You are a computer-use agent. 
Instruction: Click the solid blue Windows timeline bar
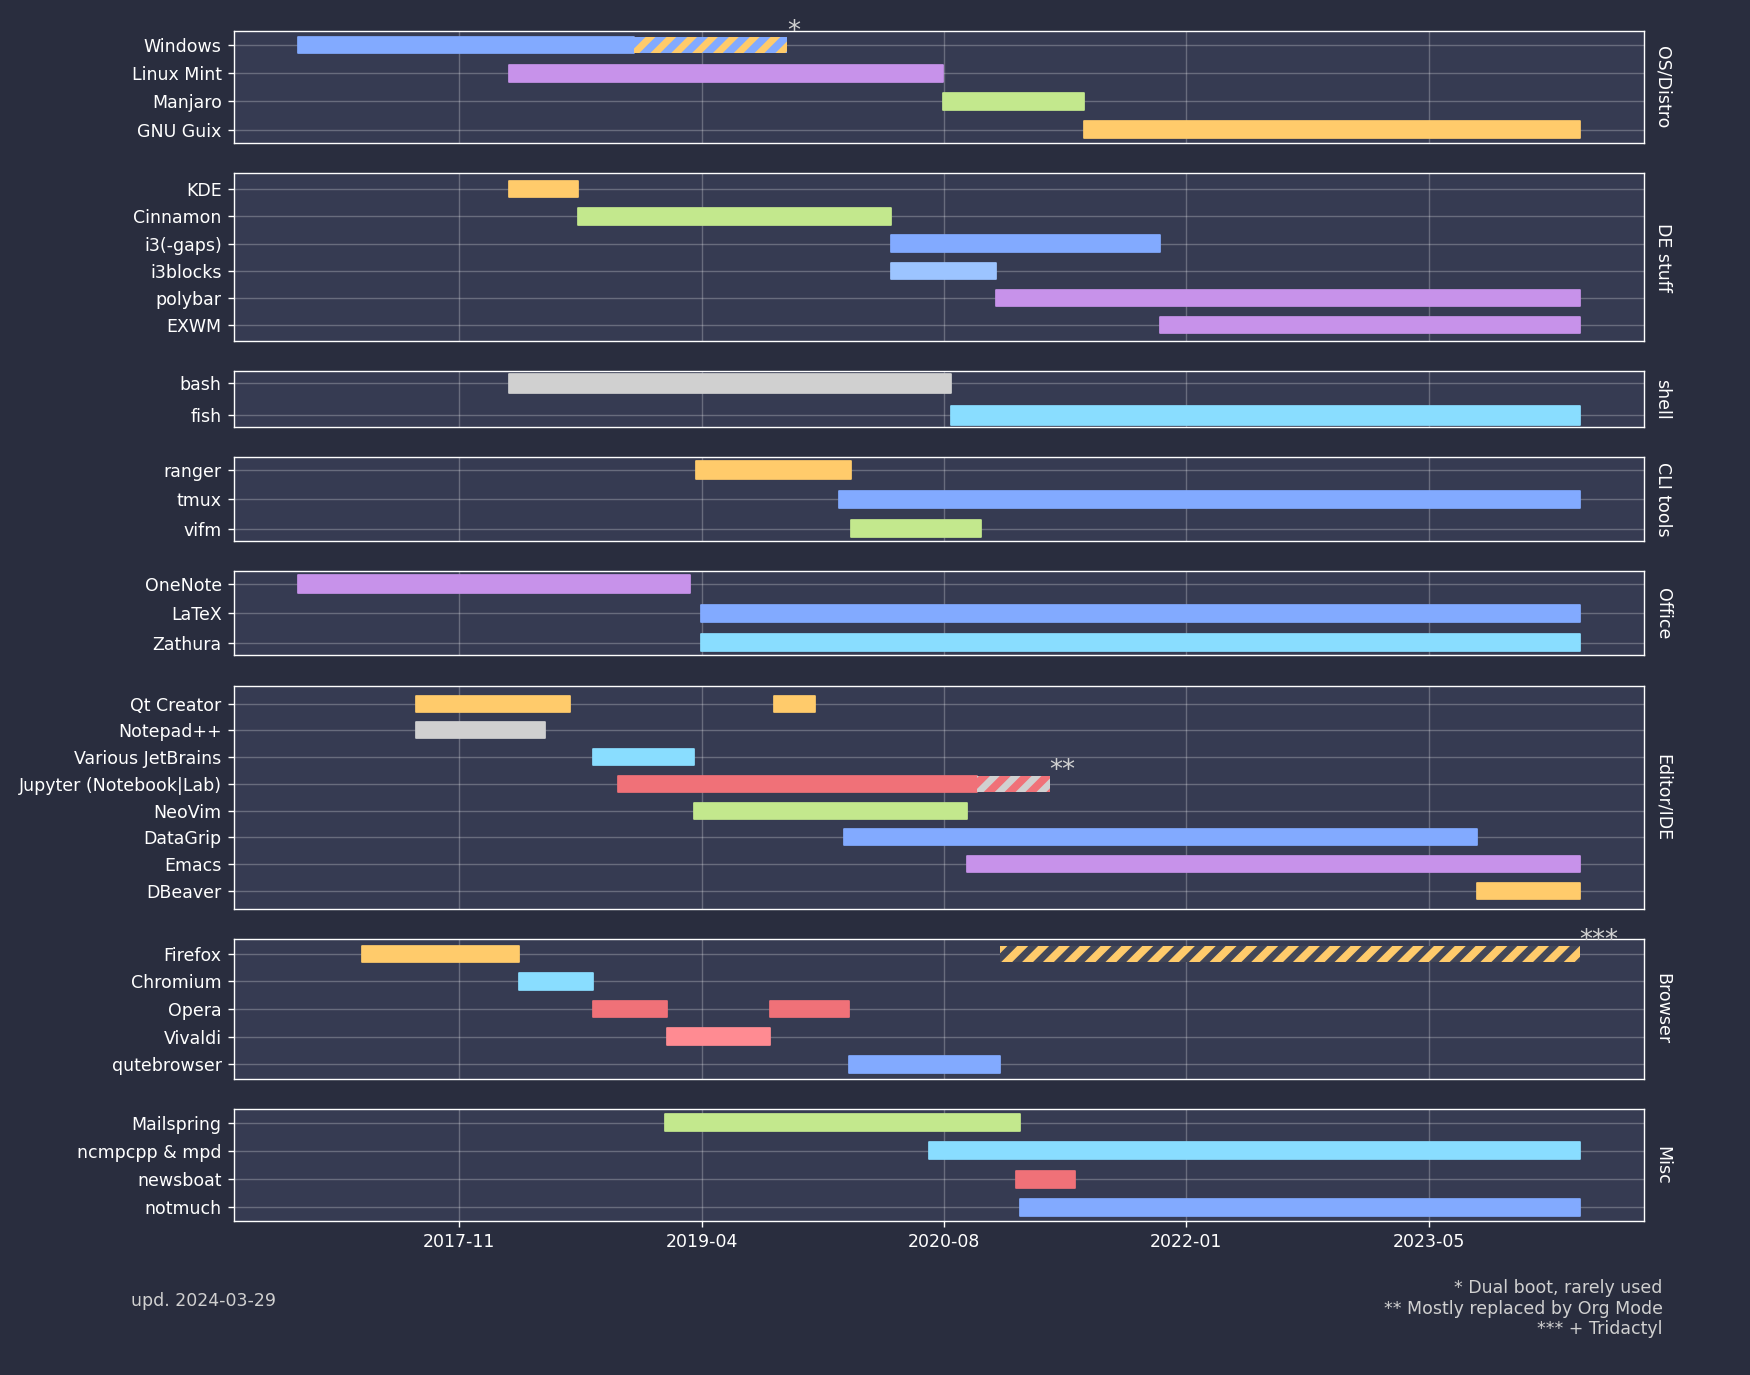coord(465,45)
